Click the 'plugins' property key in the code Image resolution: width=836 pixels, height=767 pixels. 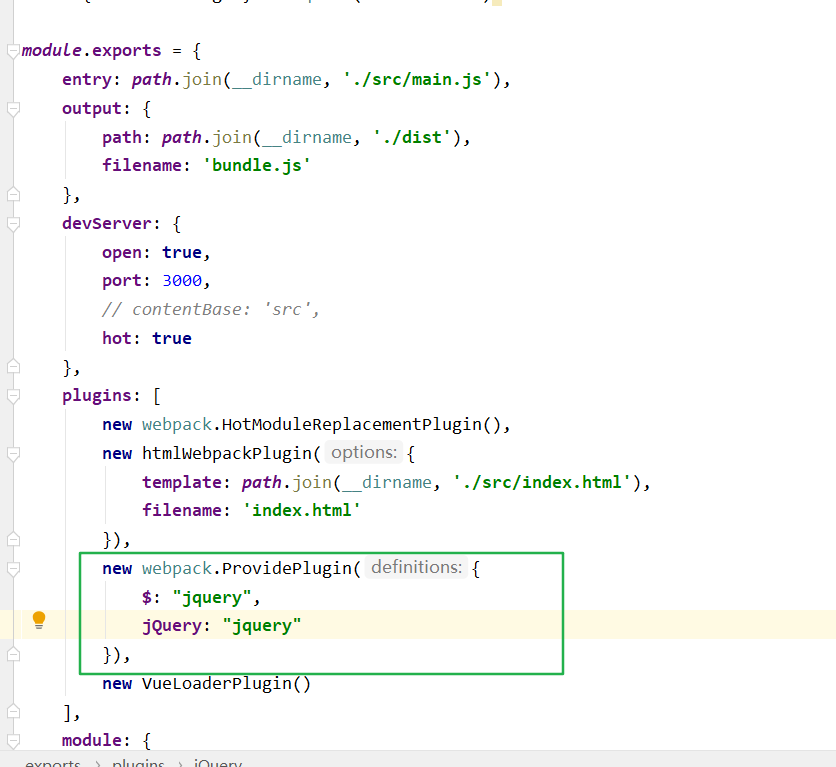[97, 396]
